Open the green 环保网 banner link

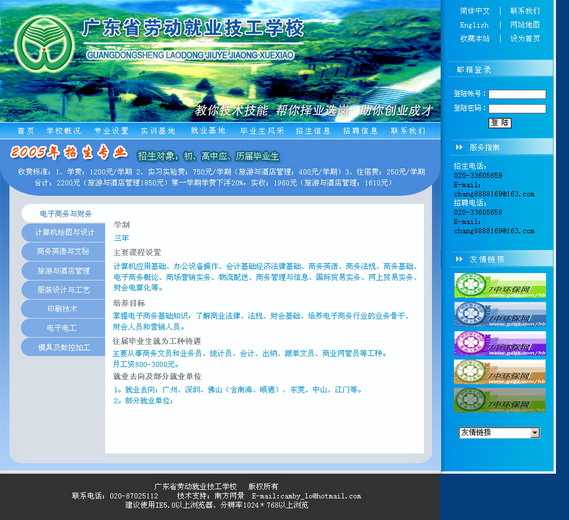(500, 286)
